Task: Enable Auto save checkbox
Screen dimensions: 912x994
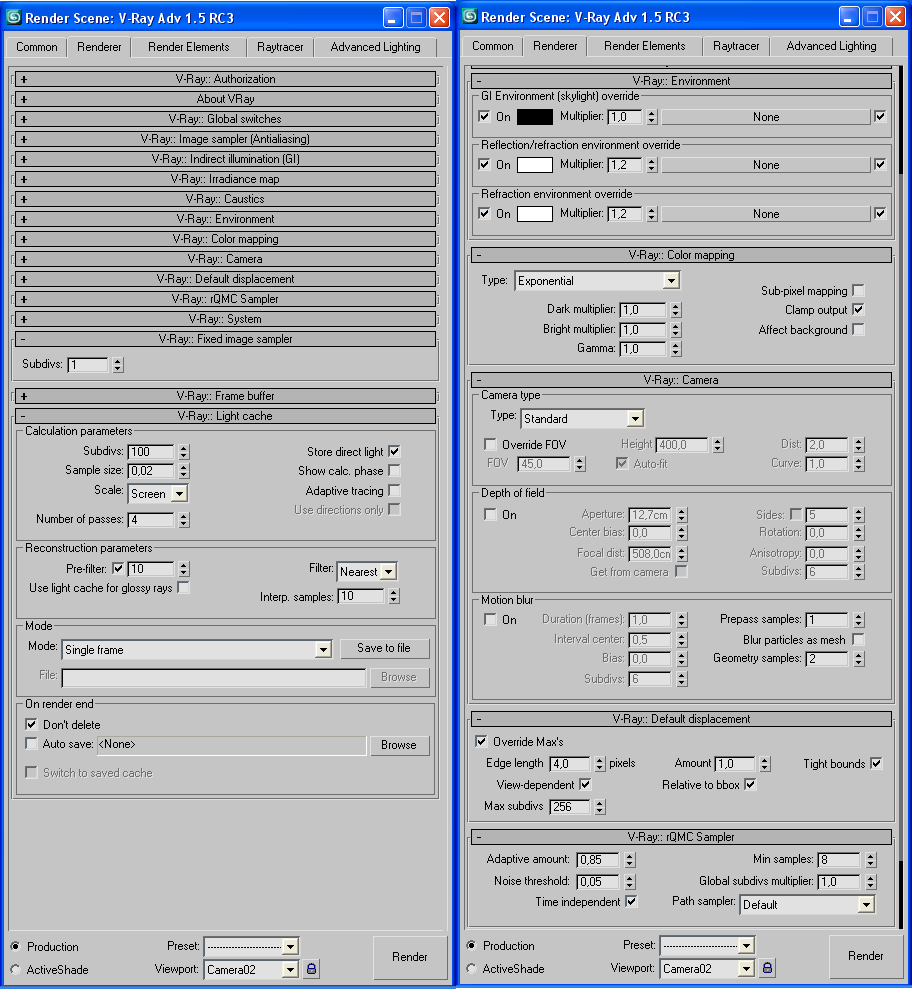Action: pos(31,743)
